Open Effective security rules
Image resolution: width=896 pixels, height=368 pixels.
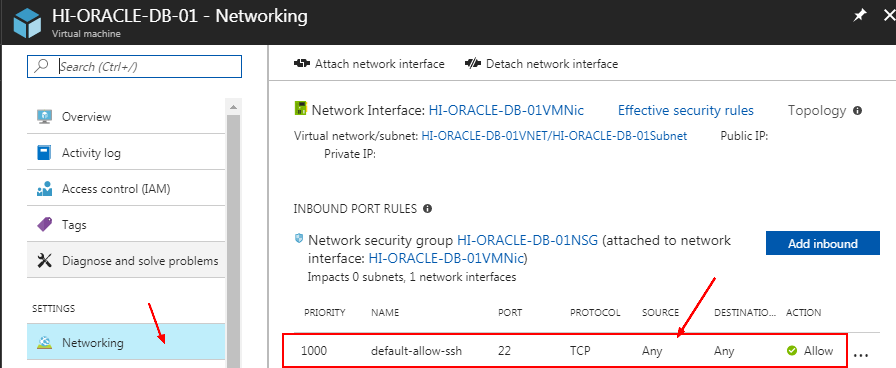coord(686,110)
